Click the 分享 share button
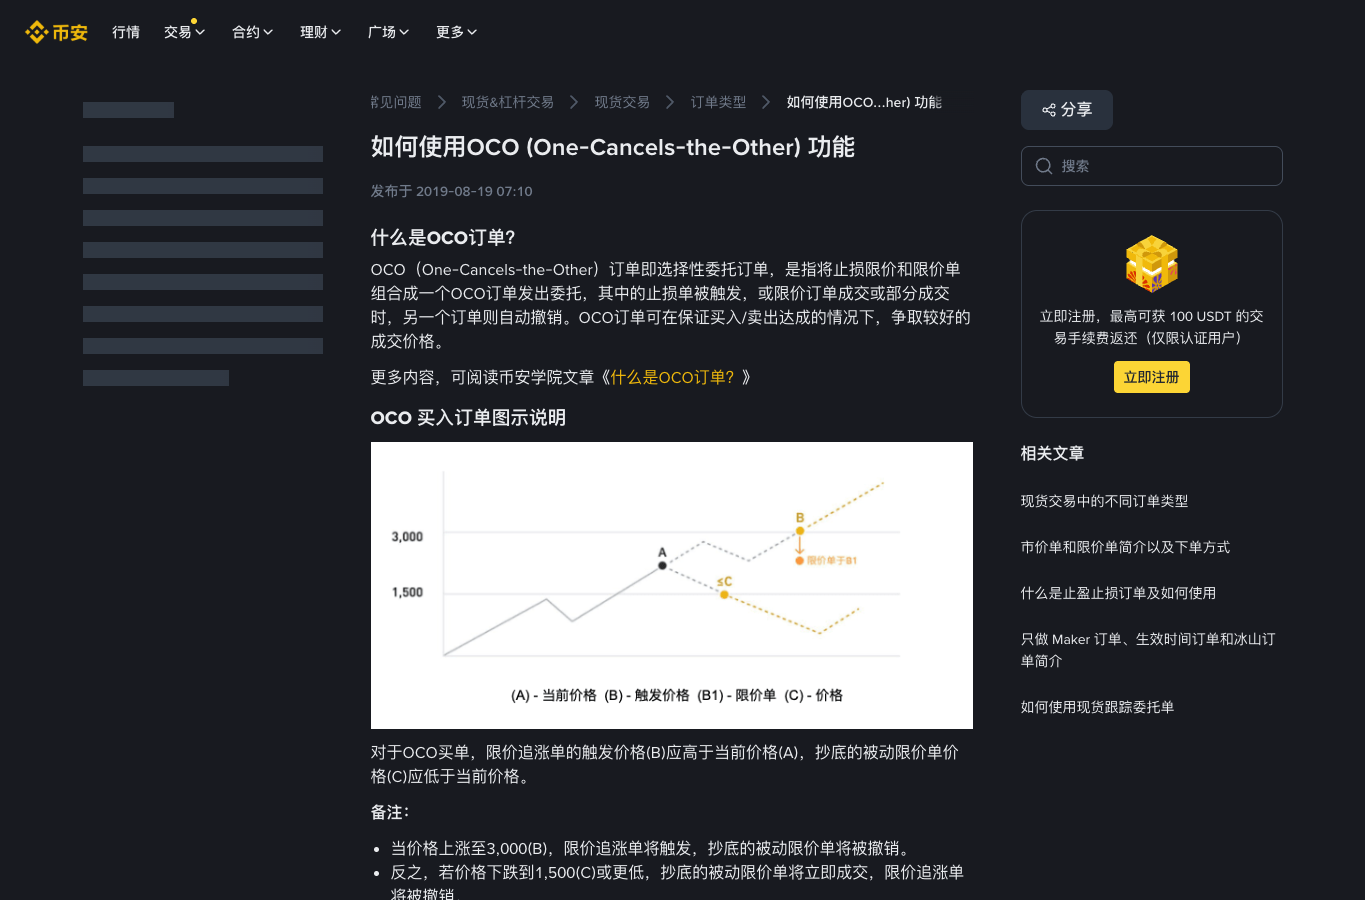This screenshot has width=1365, height=900. coord(1066,110)
